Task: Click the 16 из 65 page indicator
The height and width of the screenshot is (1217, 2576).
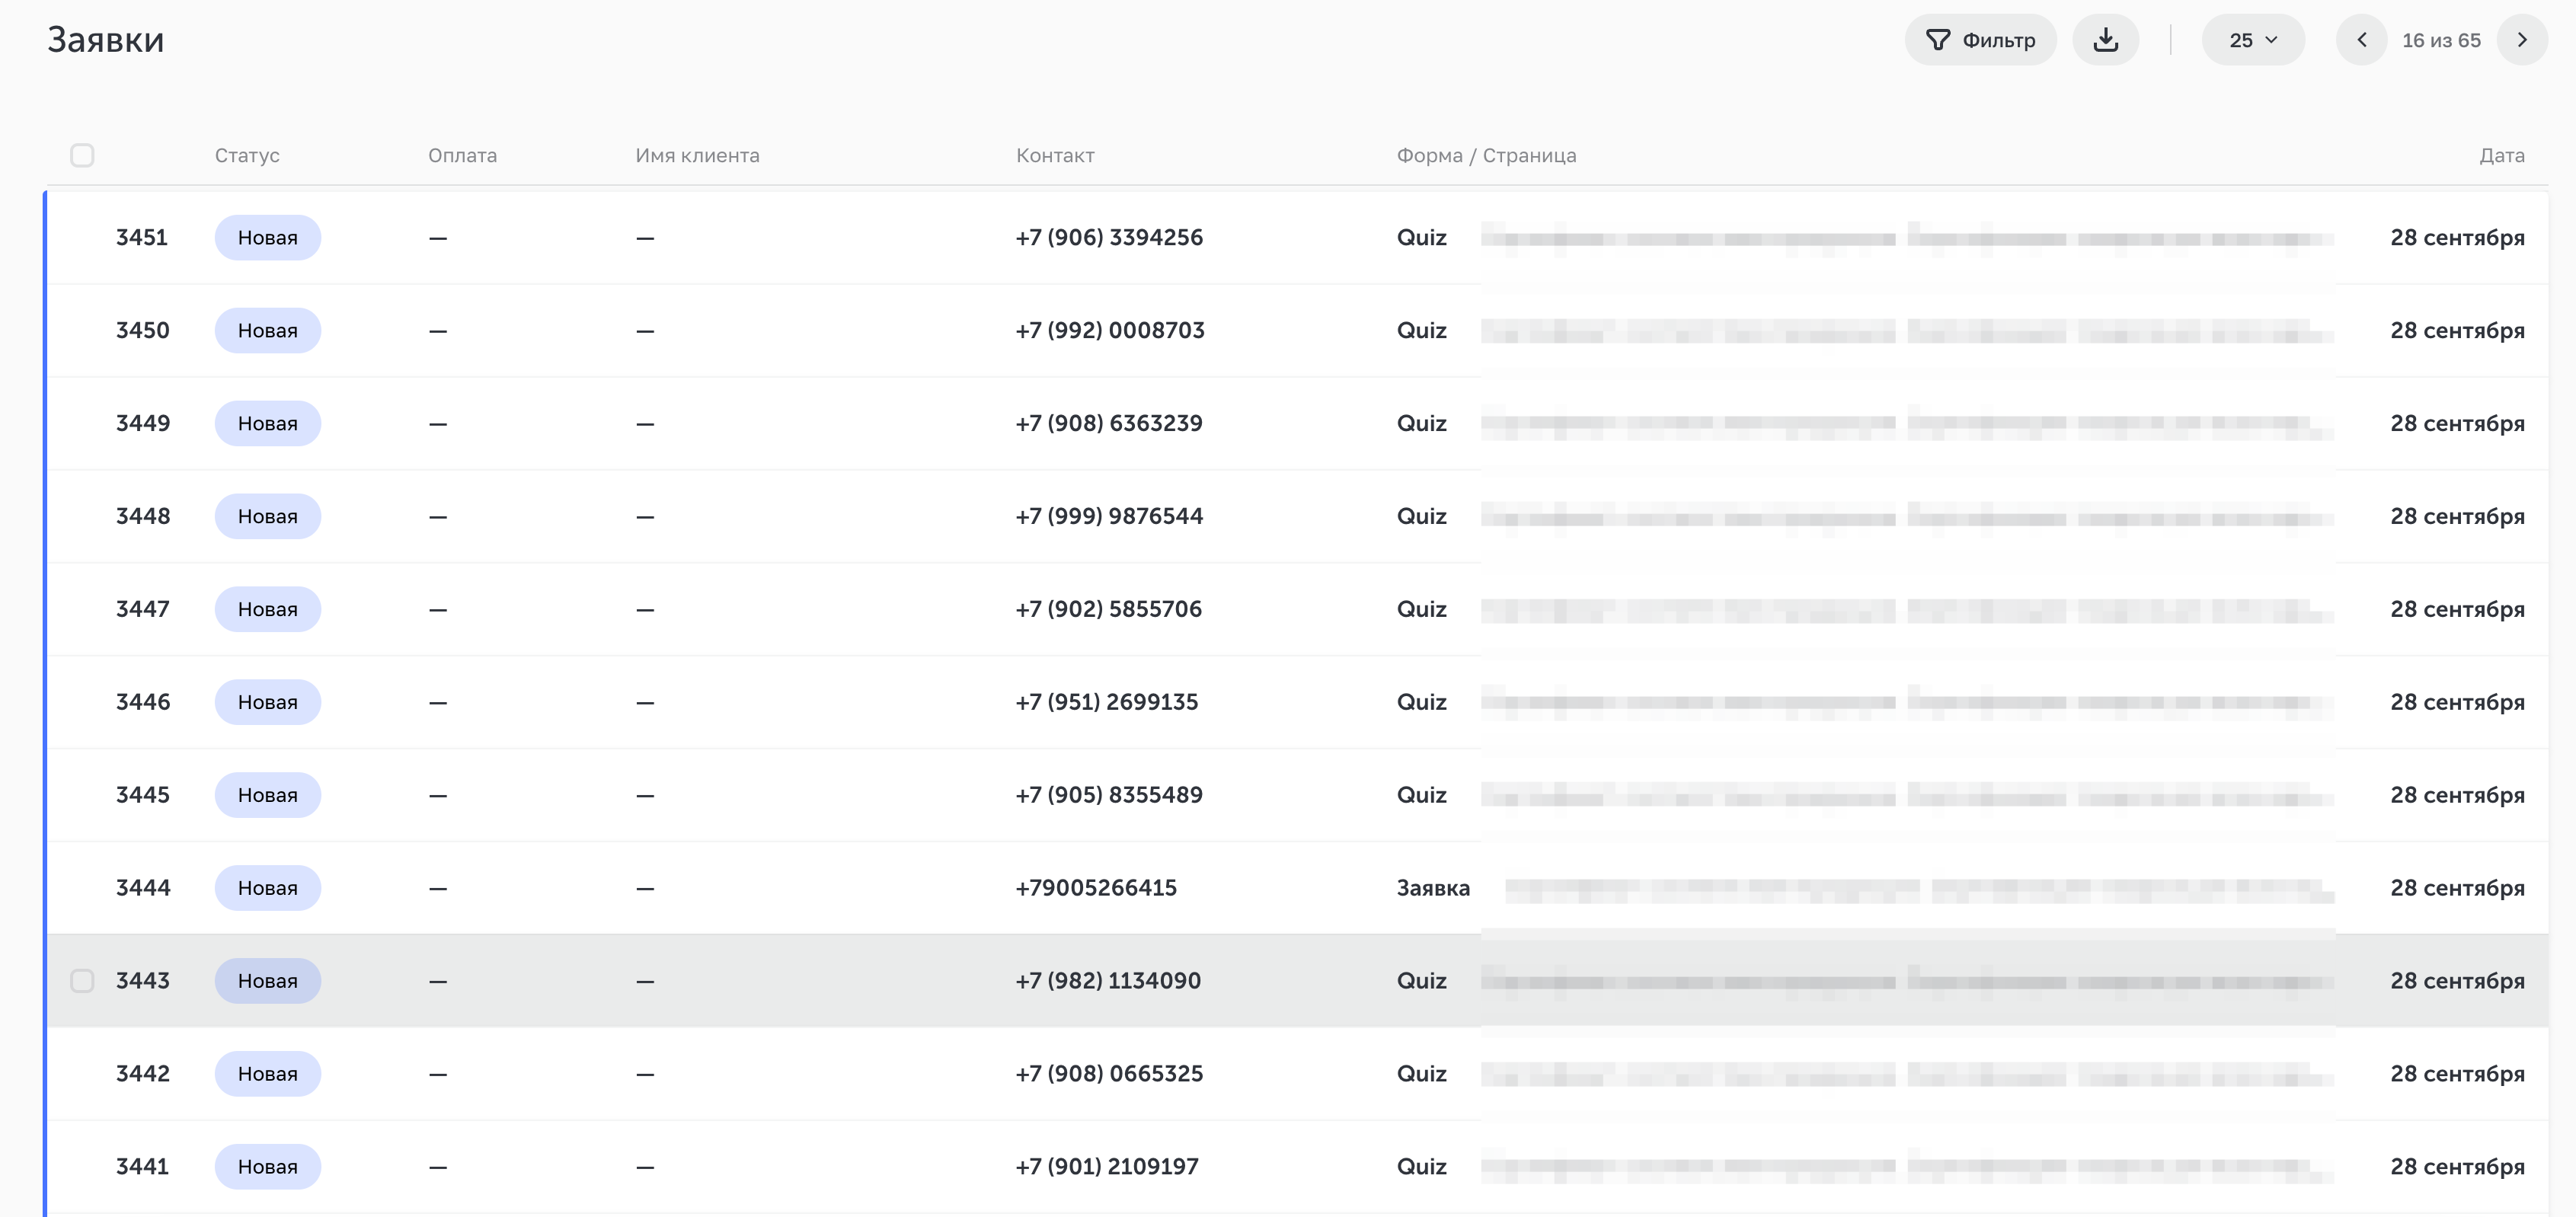Action: pyautogui.click(x=2441, y=40)
